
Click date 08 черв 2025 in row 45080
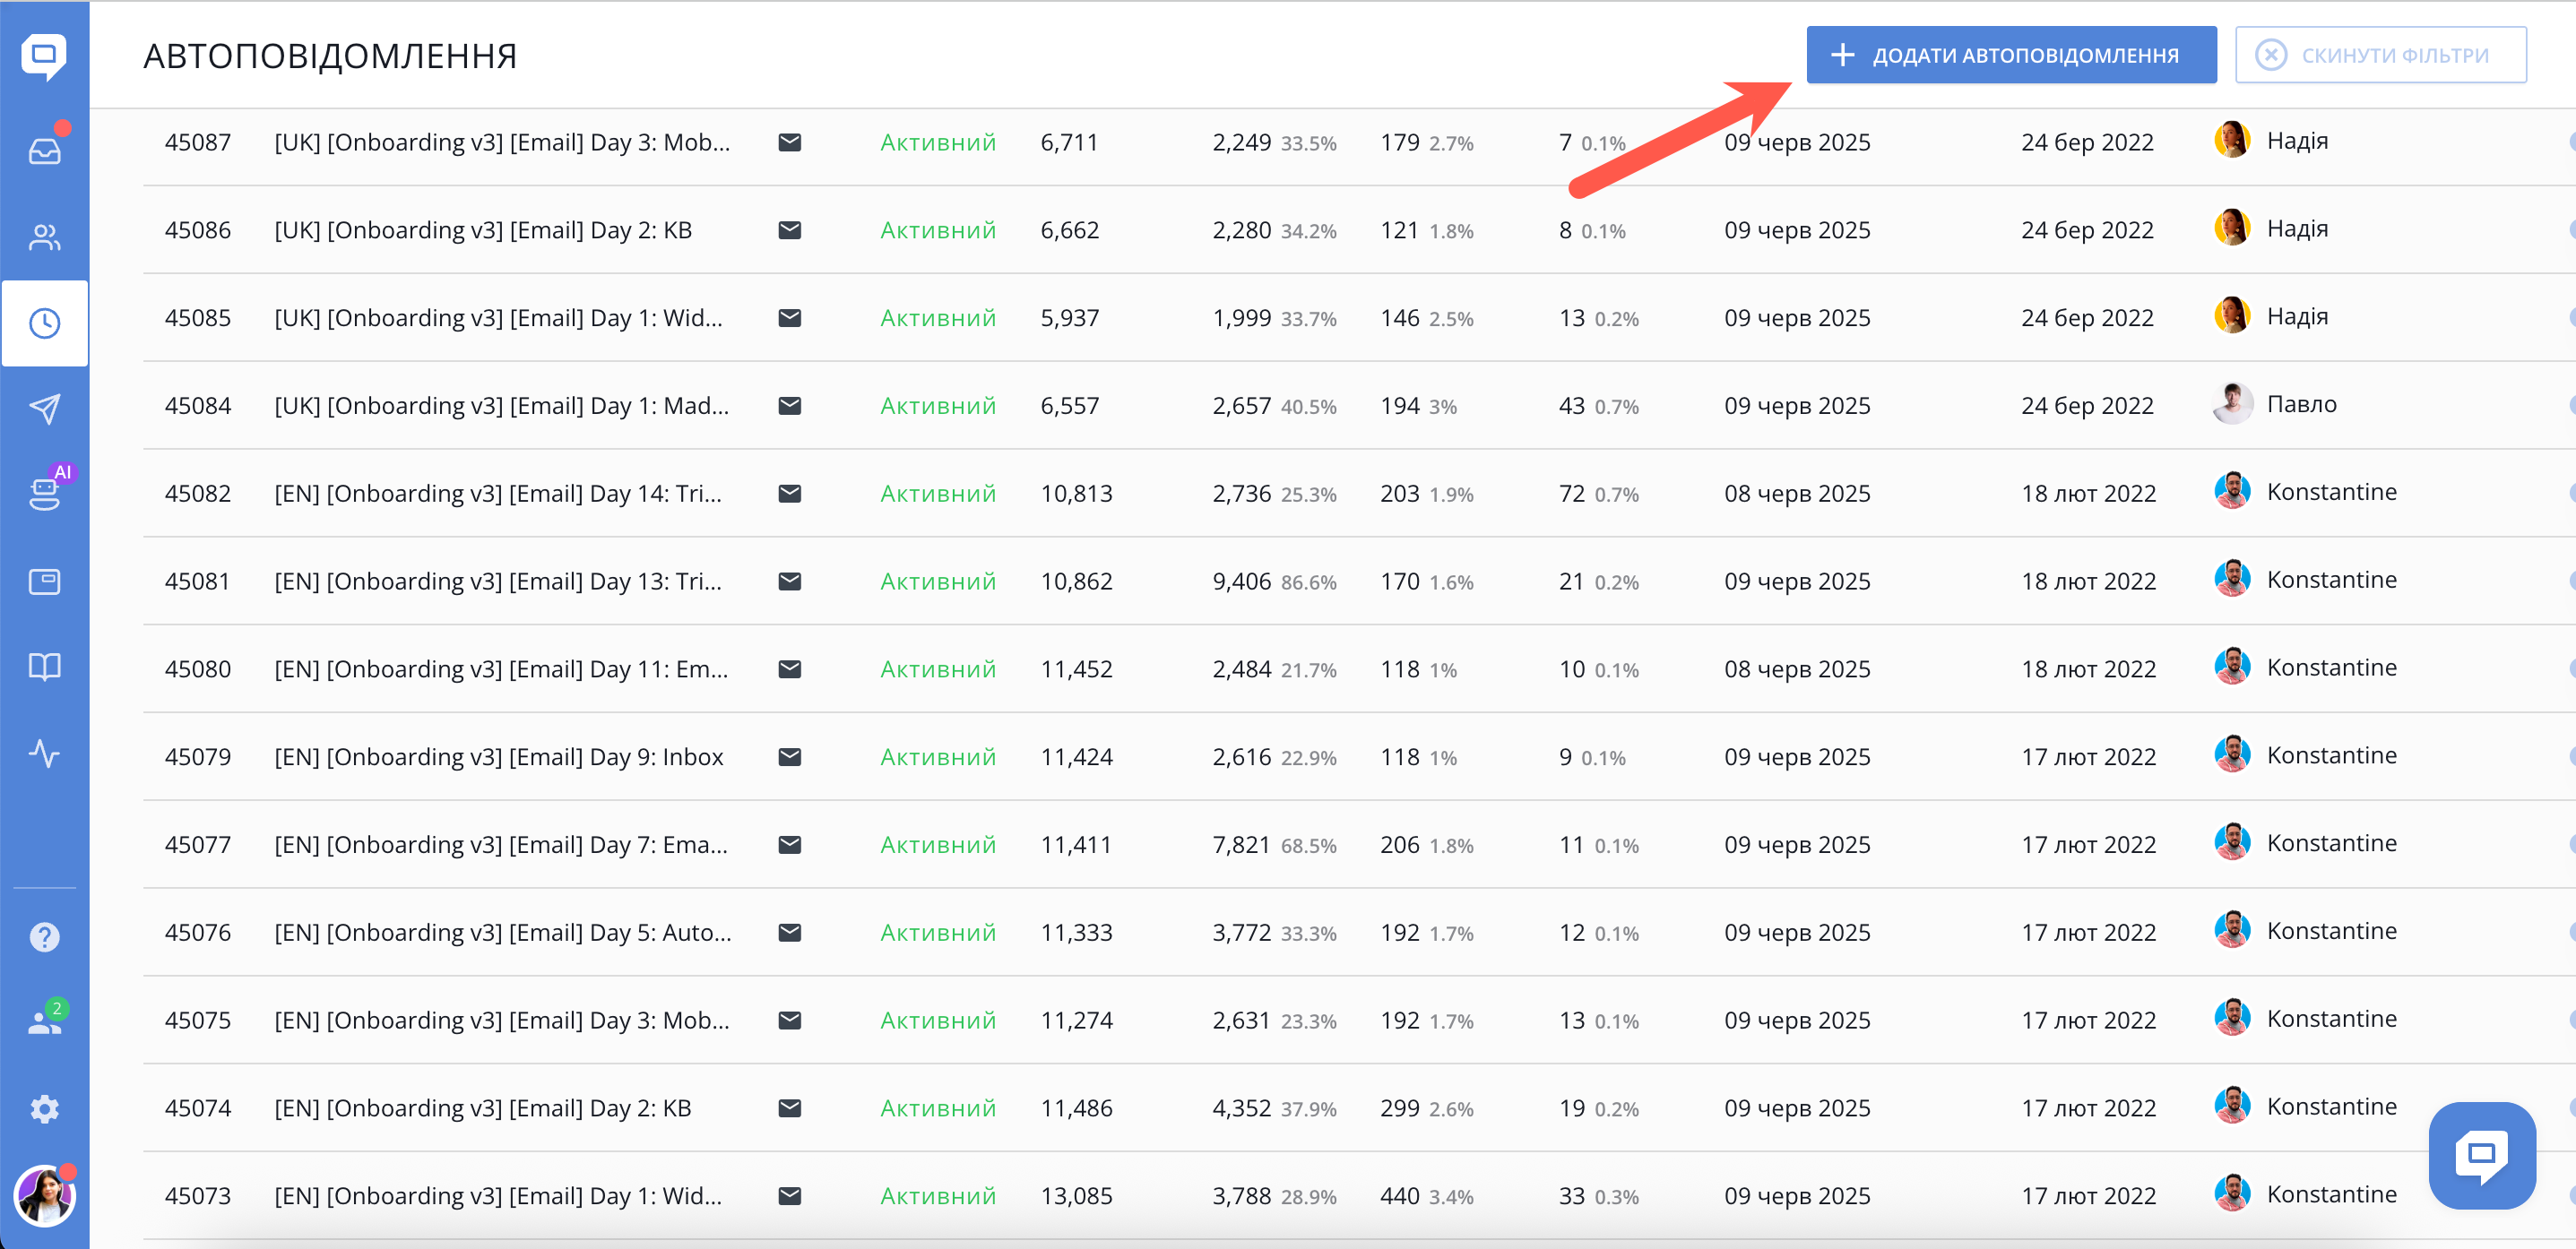point(1797,670)
